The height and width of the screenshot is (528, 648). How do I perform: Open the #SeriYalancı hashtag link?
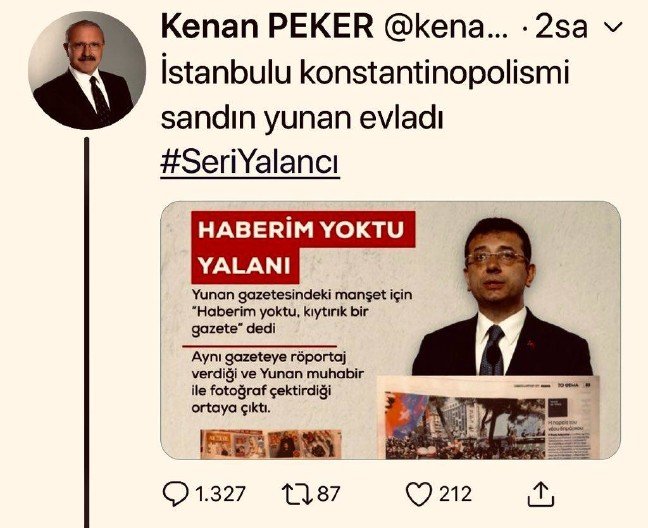click(250, 164)
